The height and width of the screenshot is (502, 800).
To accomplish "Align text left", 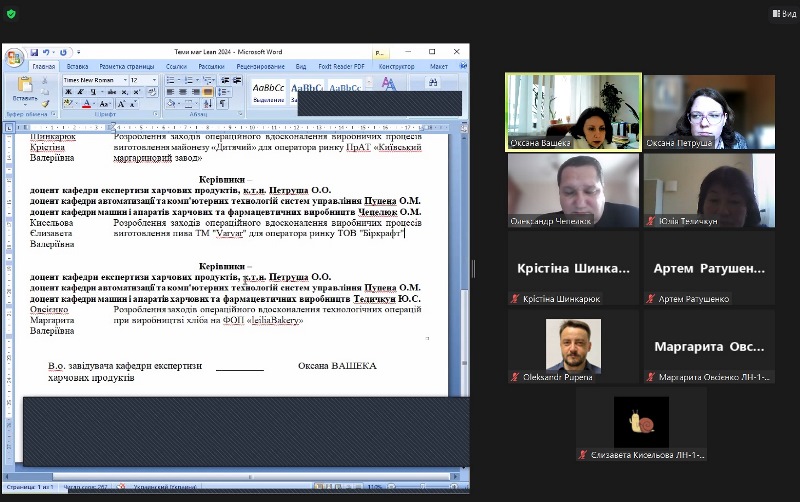I will coord(170,92).
